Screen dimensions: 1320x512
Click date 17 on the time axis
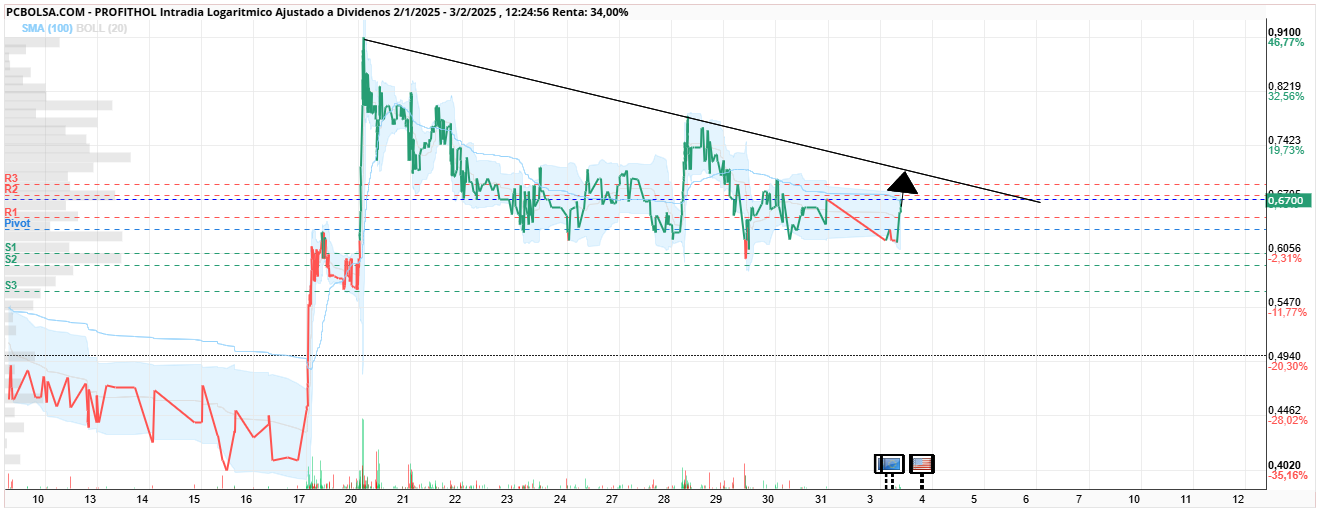tap(299, 498)
